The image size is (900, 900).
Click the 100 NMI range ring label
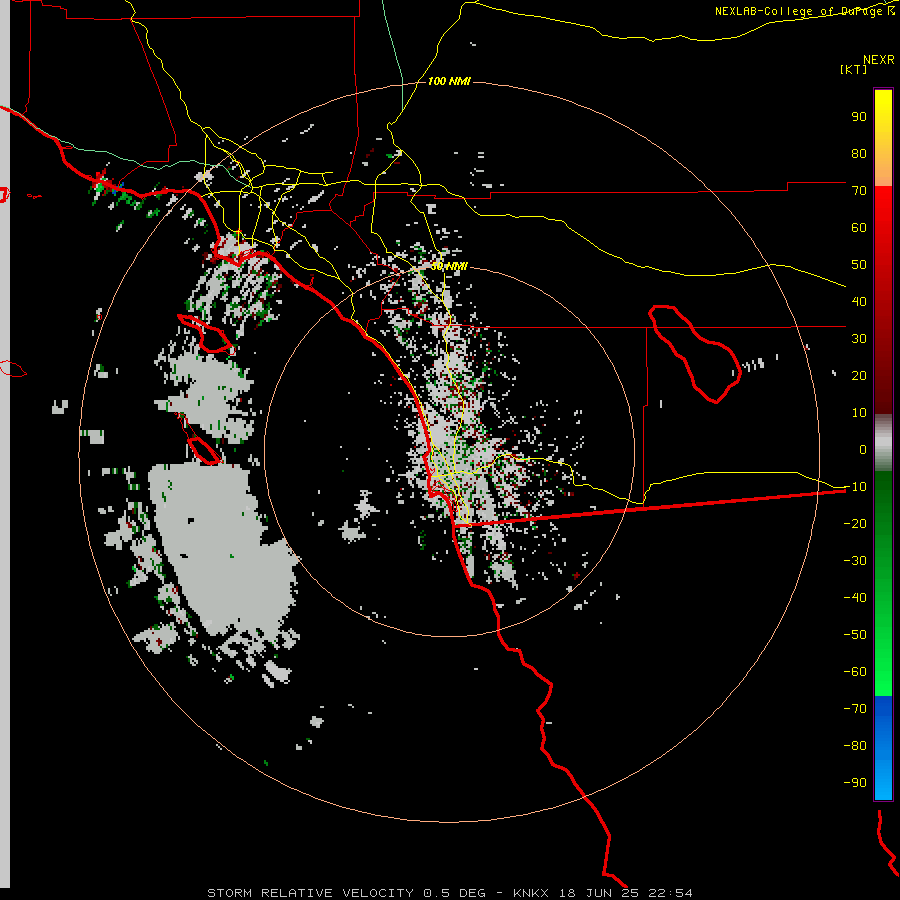(x=449, y=81)
